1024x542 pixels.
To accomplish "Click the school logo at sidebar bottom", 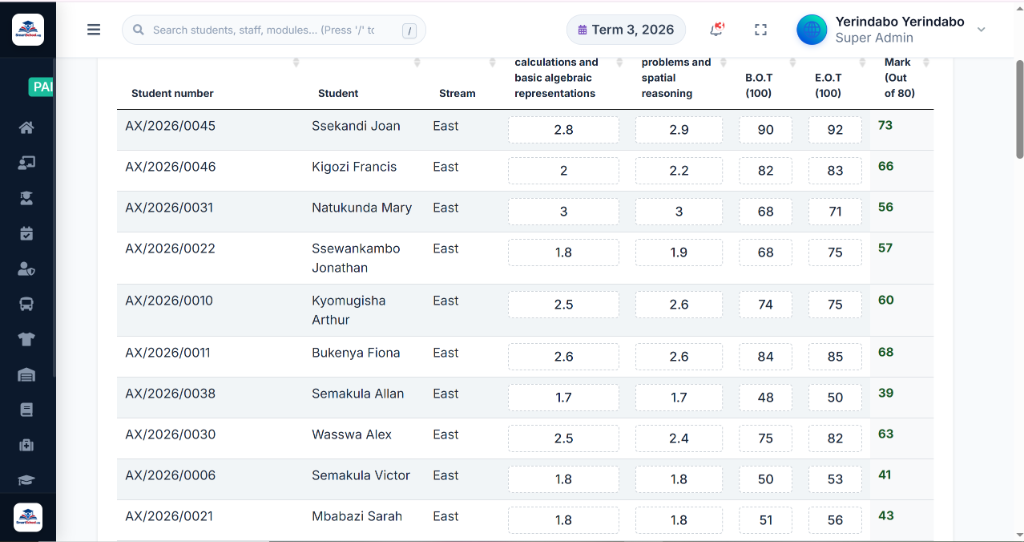I will pos(28,517).
